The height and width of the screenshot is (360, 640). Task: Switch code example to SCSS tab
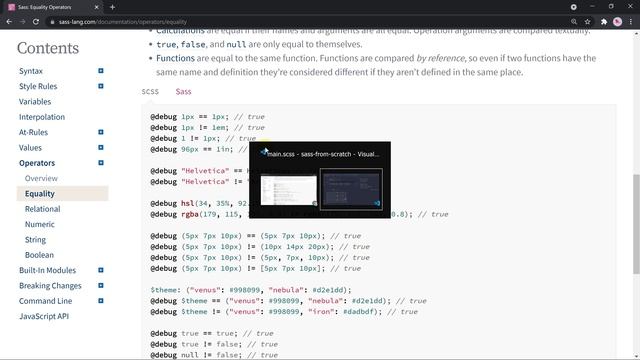(x=150, y=91)
